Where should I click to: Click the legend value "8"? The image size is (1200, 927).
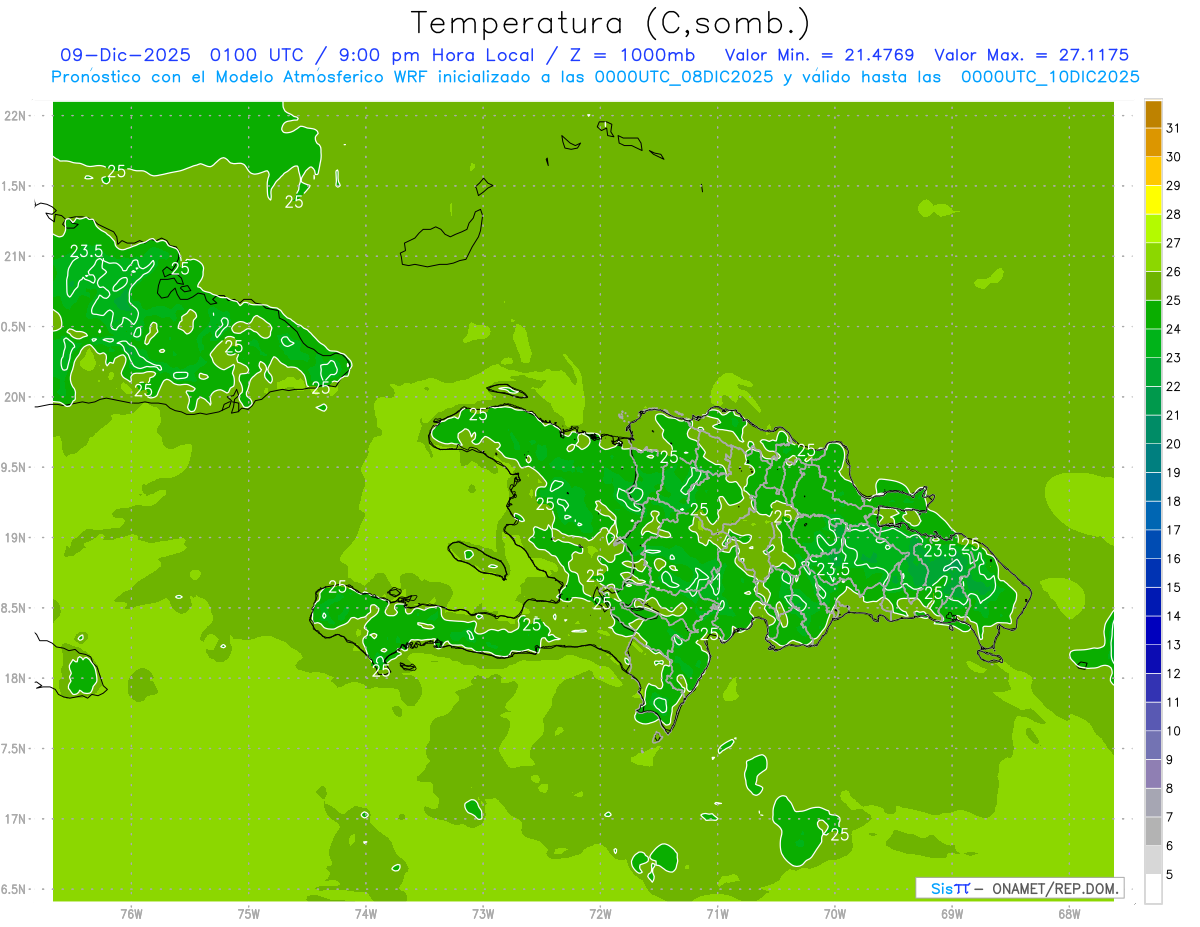(x=1170, y=789)
